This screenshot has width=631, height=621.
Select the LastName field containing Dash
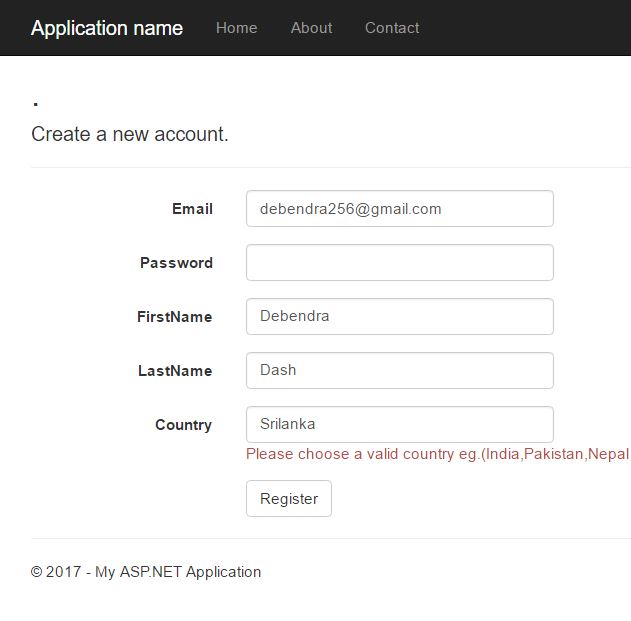[x=399, y=371]
